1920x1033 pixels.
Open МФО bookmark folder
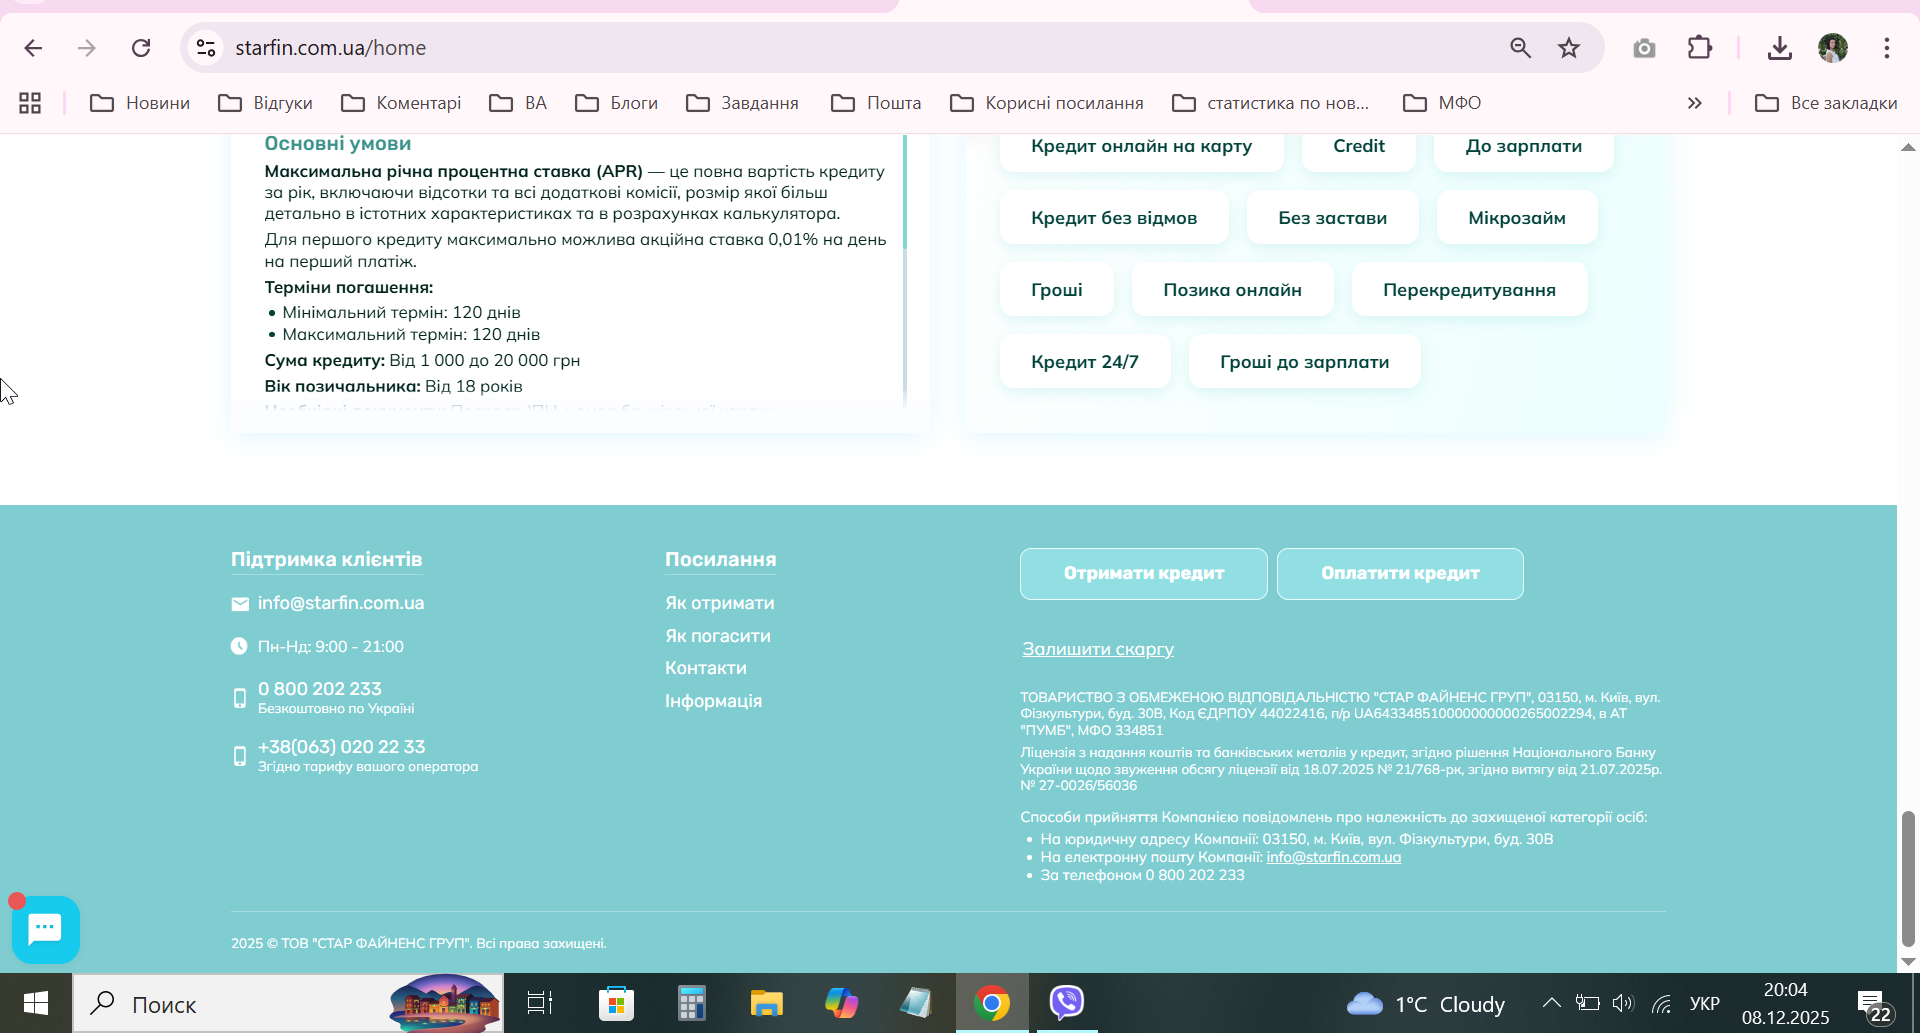click(1442, 103)
